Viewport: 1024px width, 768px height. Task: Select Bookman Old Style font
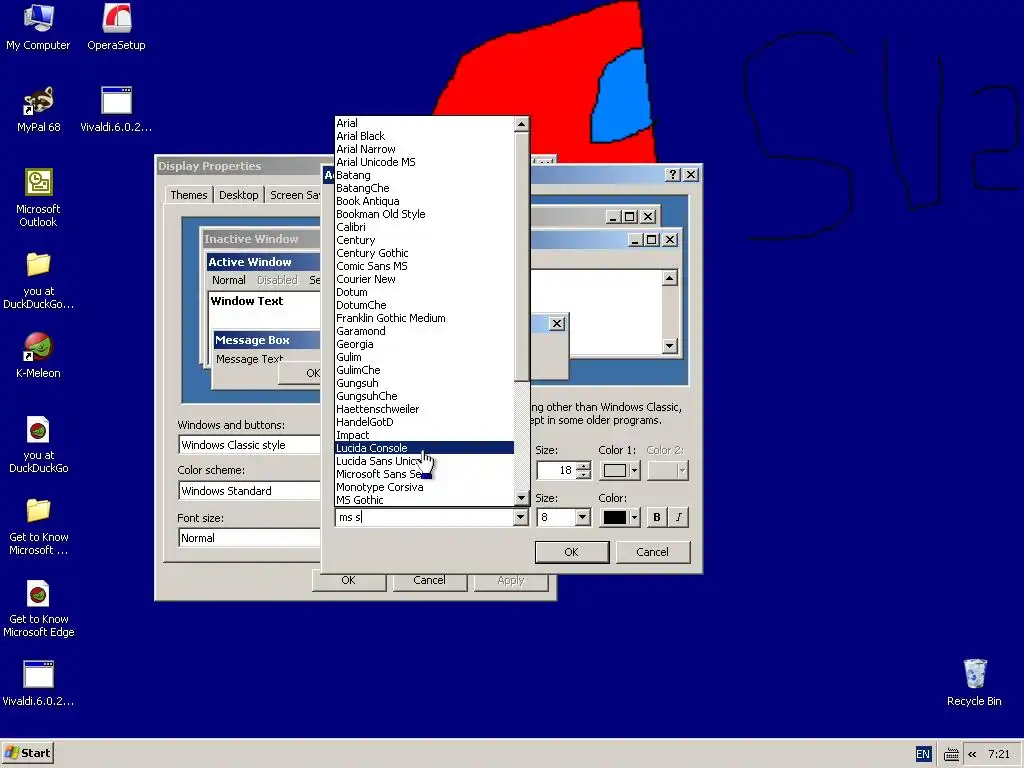click(424, 214)
